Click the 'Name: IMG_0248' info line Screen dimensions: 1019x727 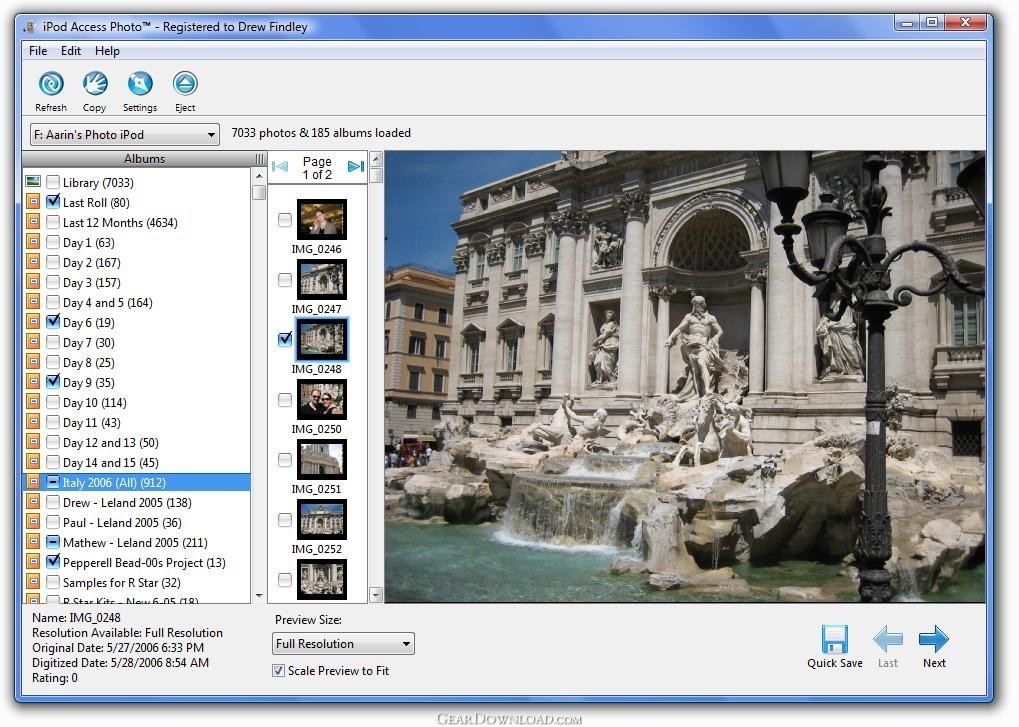(x=76, y=618)
